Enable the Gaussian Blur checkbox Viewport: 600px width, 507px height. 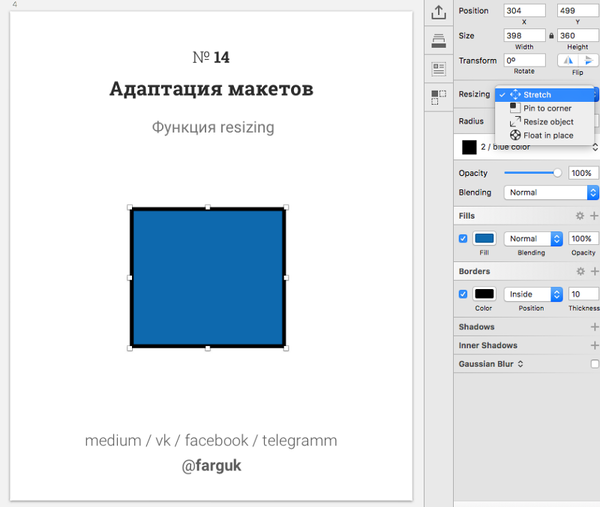tap(595, 364)
